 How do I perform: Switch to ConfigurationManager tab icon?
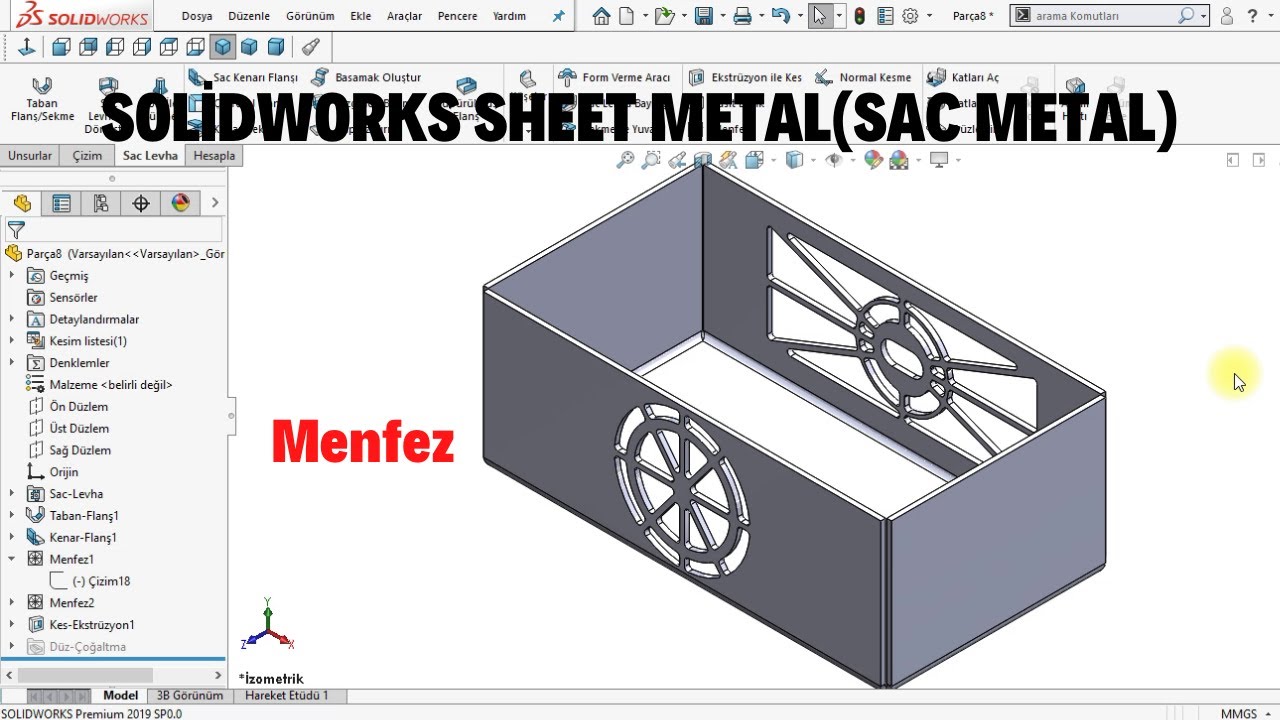pyautogui.click(x=101, y=203)
